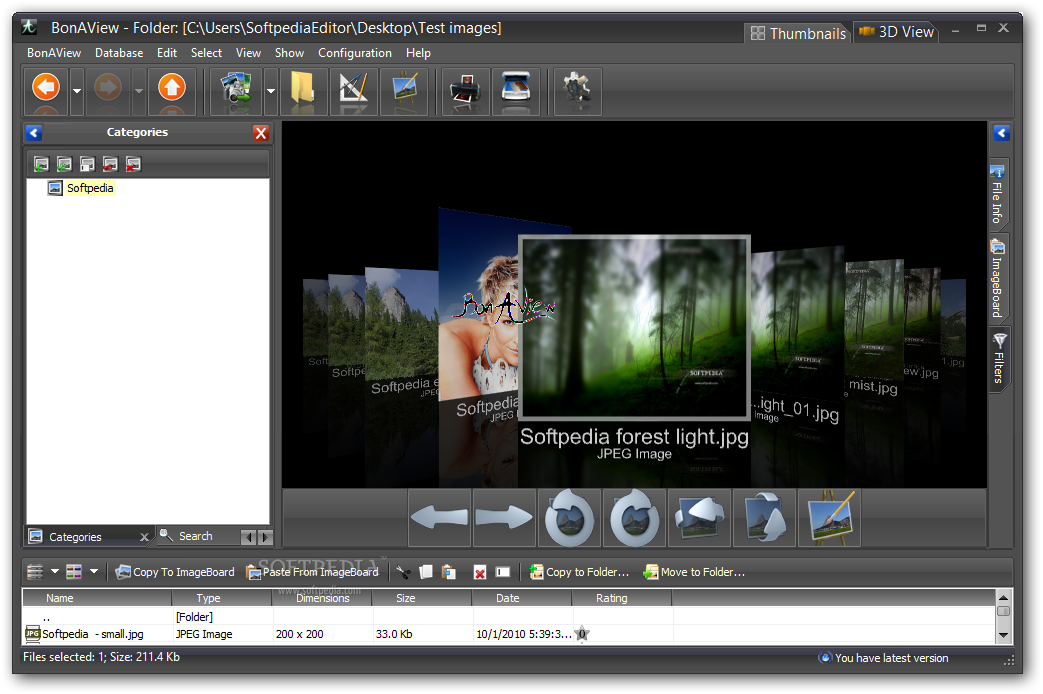Open the Select menu
Screen dimensions: 1043x694
click(x=206, y=53)
